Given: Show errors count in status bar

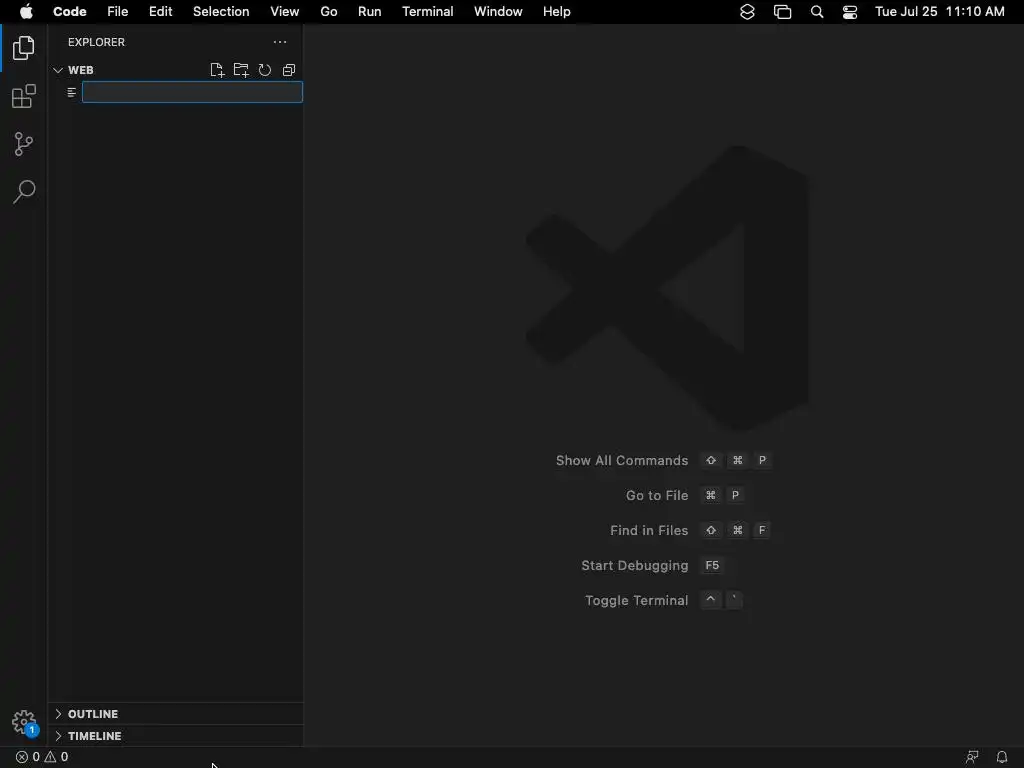Looking at the screenshot, I should point(27,757).
